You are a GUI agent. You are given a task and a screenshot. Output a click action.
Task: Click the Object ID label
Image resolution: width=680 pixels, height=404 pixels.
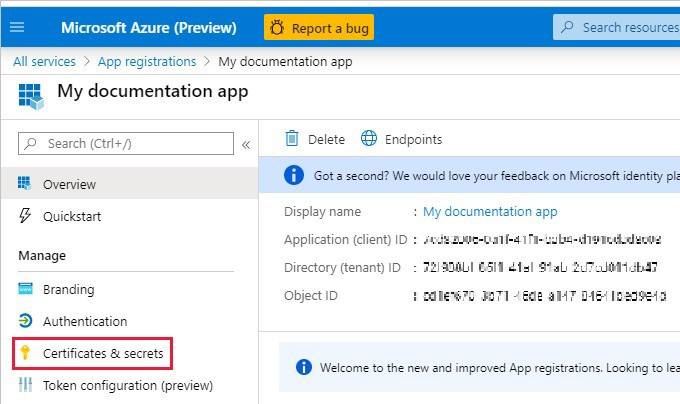coord(311,296)
